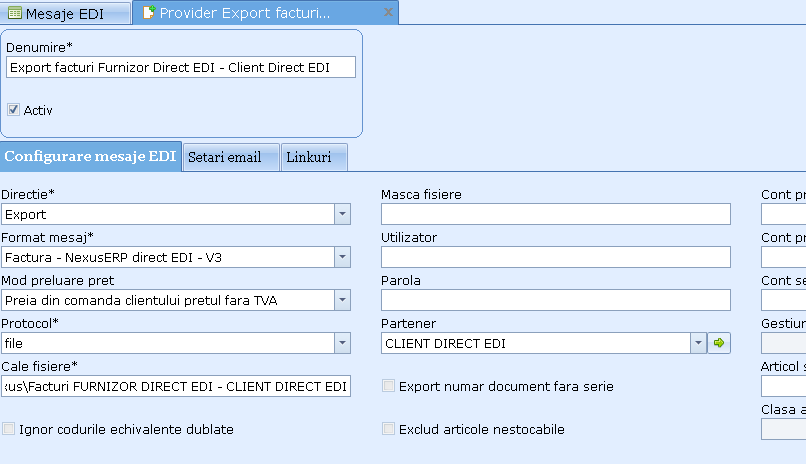Open the Protocol dropdown arrow

(x=342, y=343)
